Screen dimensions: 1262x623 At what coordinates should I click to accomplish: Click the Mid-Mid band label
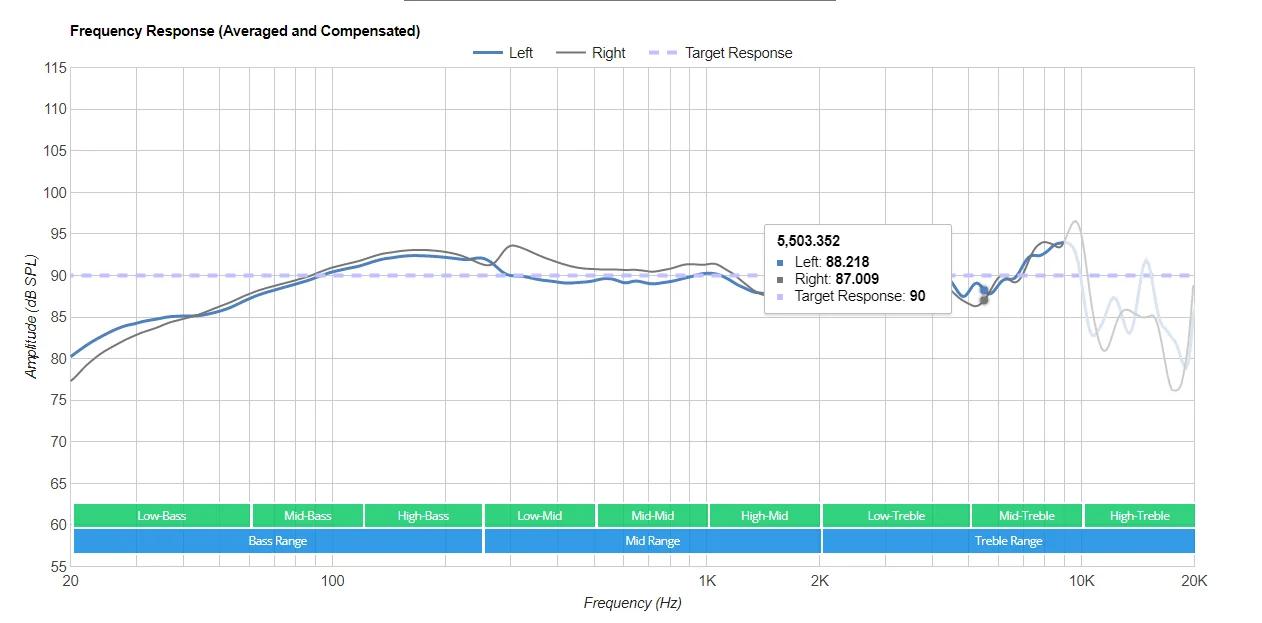coord(652,516)
